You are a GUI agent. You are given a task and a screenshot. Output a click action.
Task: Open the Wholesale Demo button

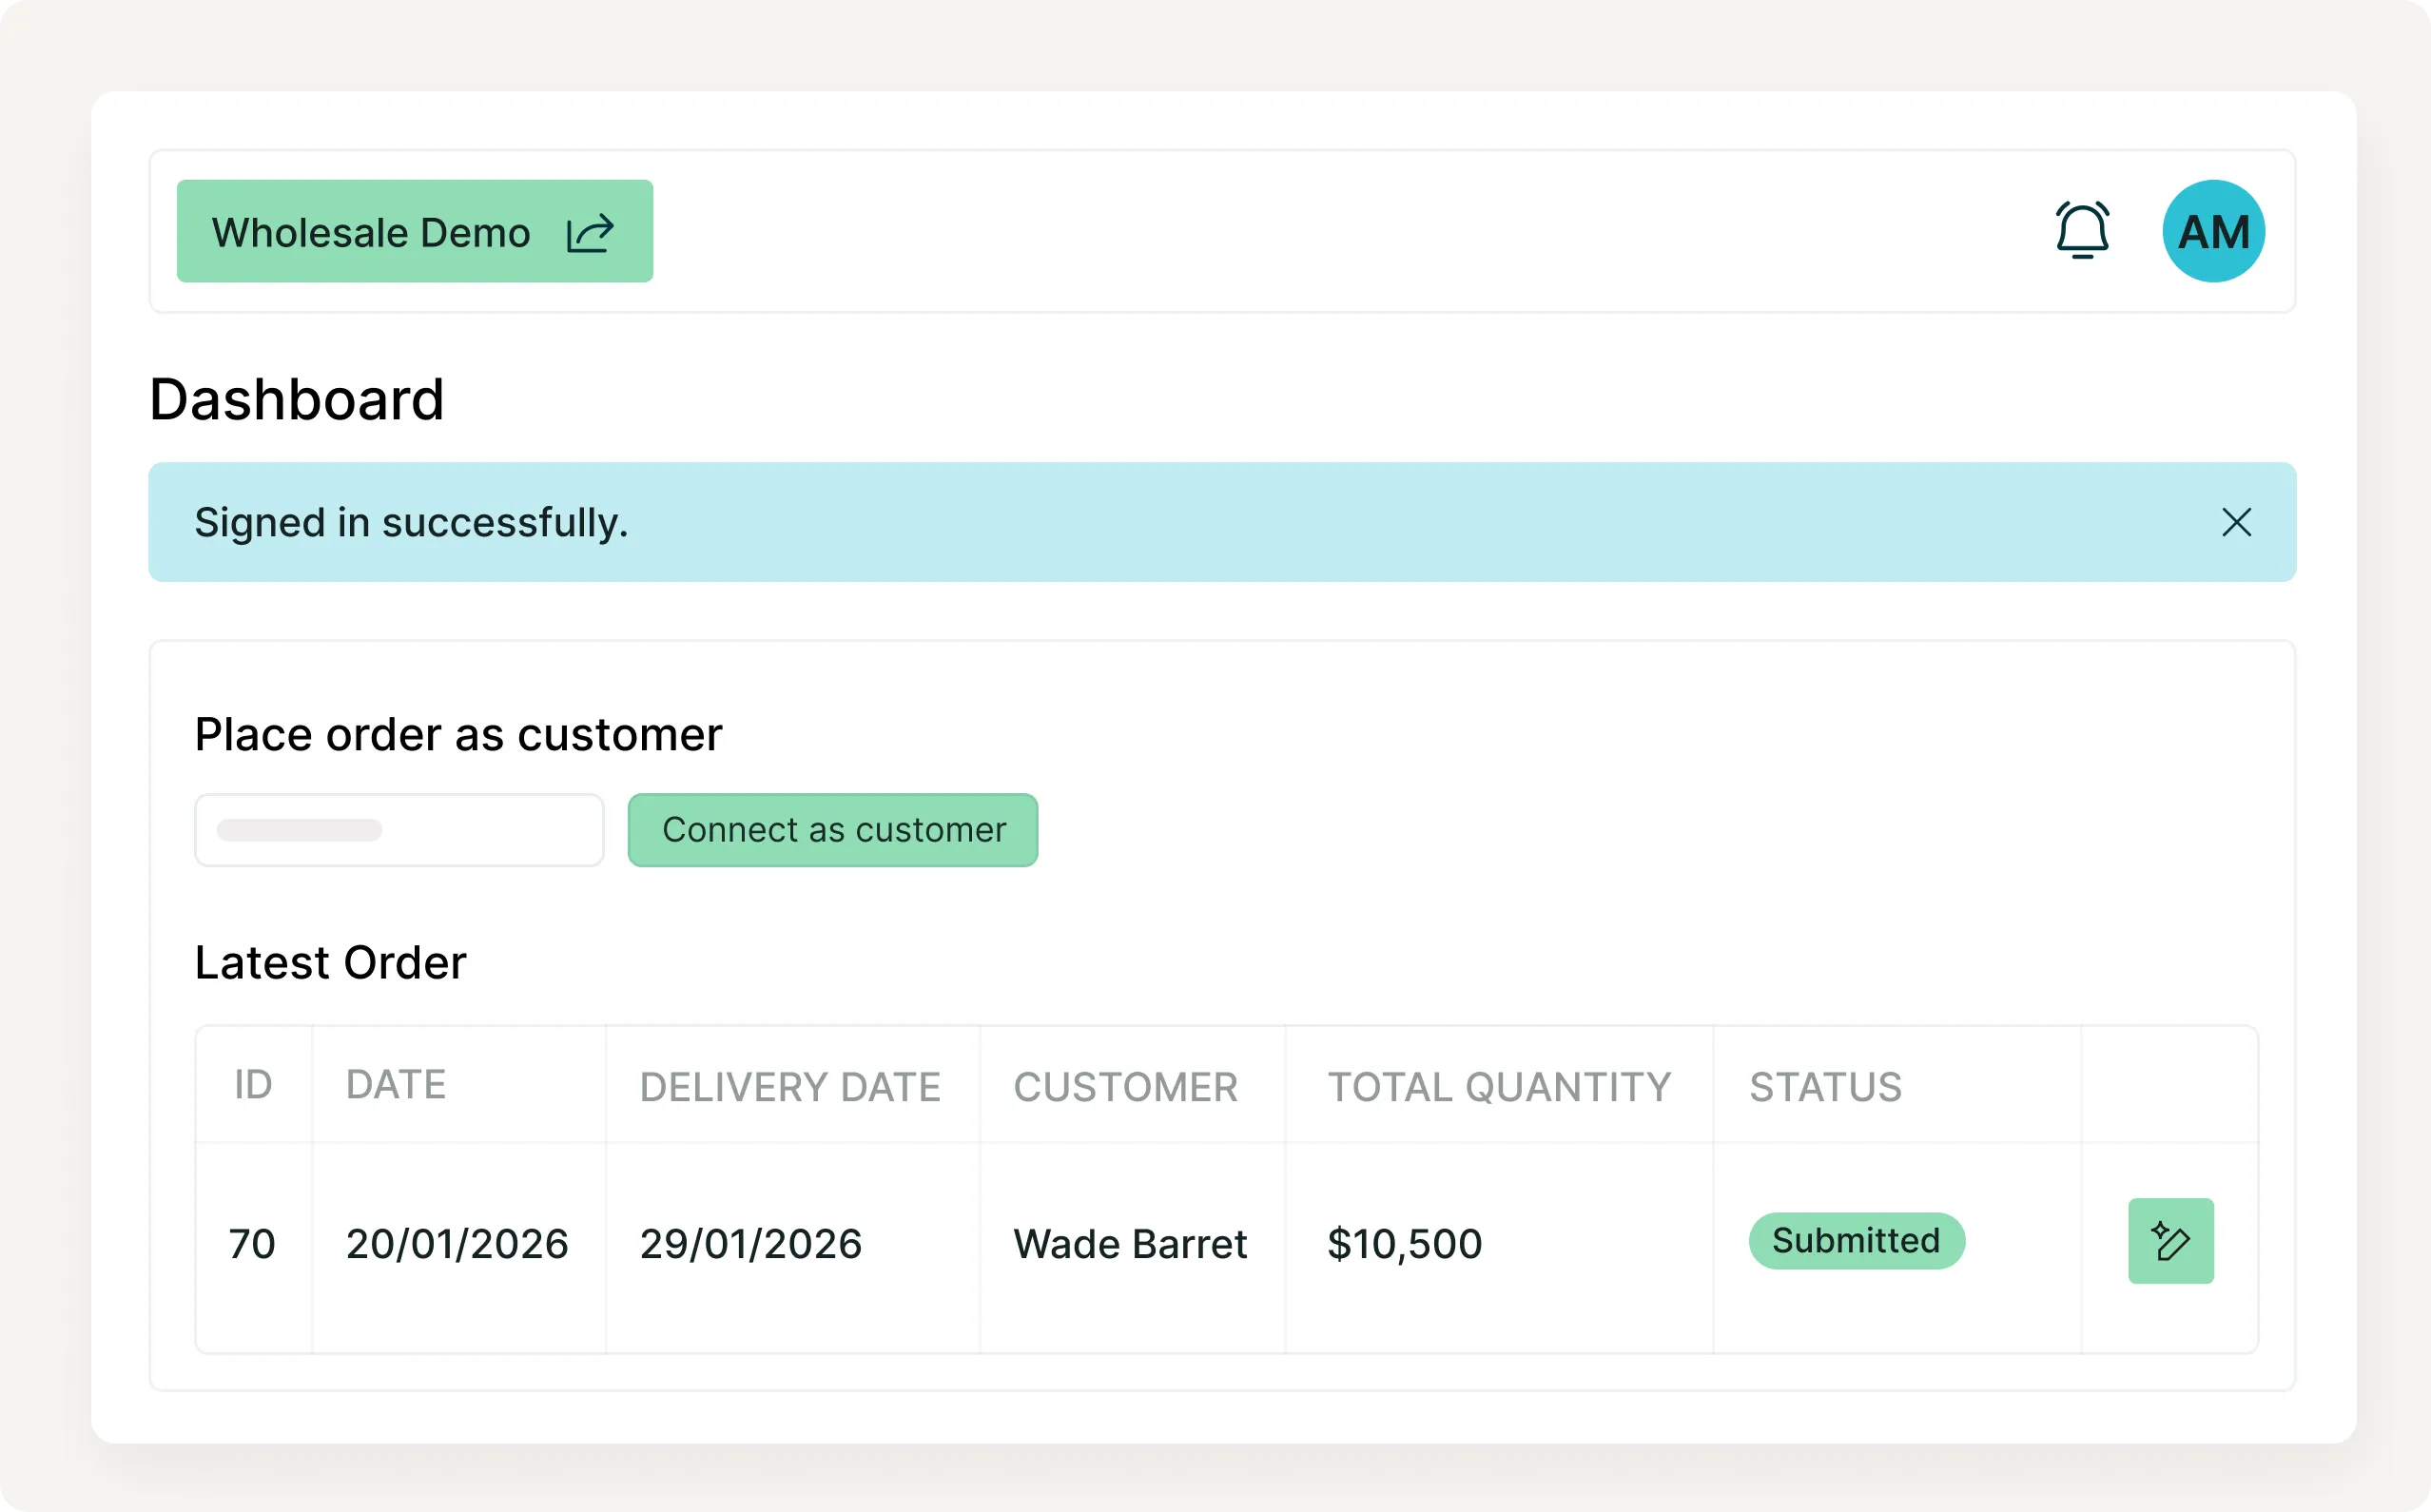click(x=372, y=232)
